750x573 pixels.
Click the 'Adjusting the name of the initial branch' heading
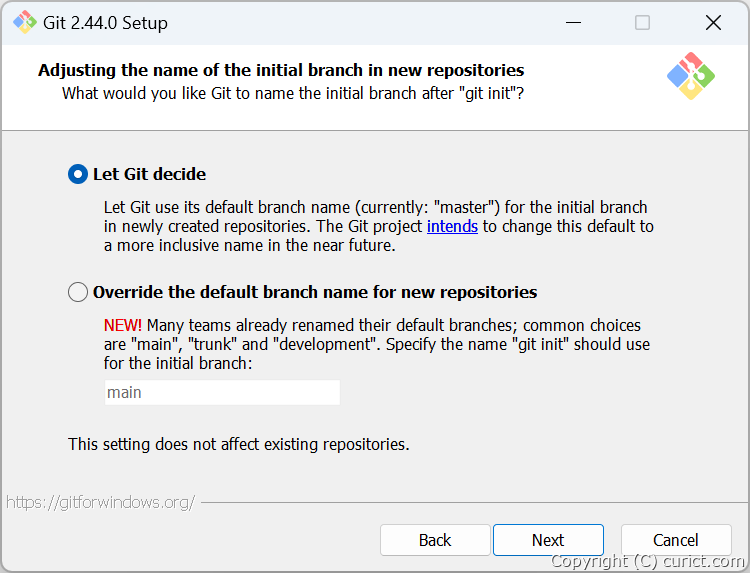click(281, 70)
